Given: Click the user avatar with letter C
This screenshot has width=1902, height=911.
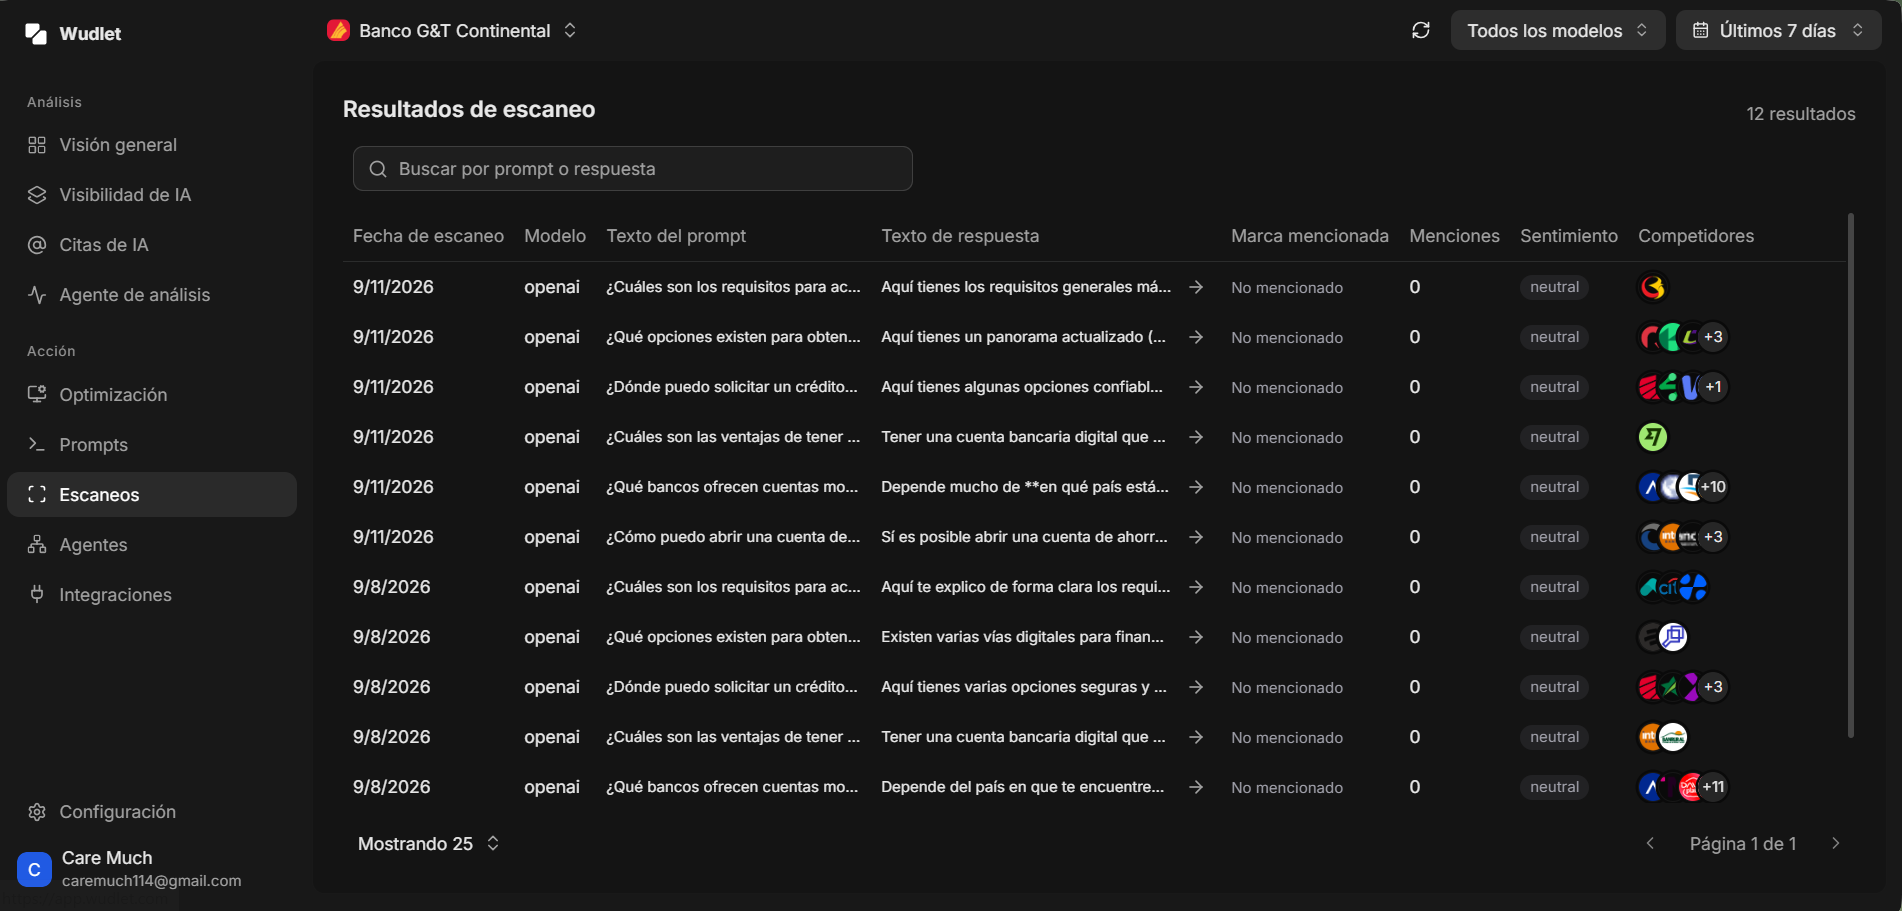Looking at the screenshot, I should [x=34, y=869].
